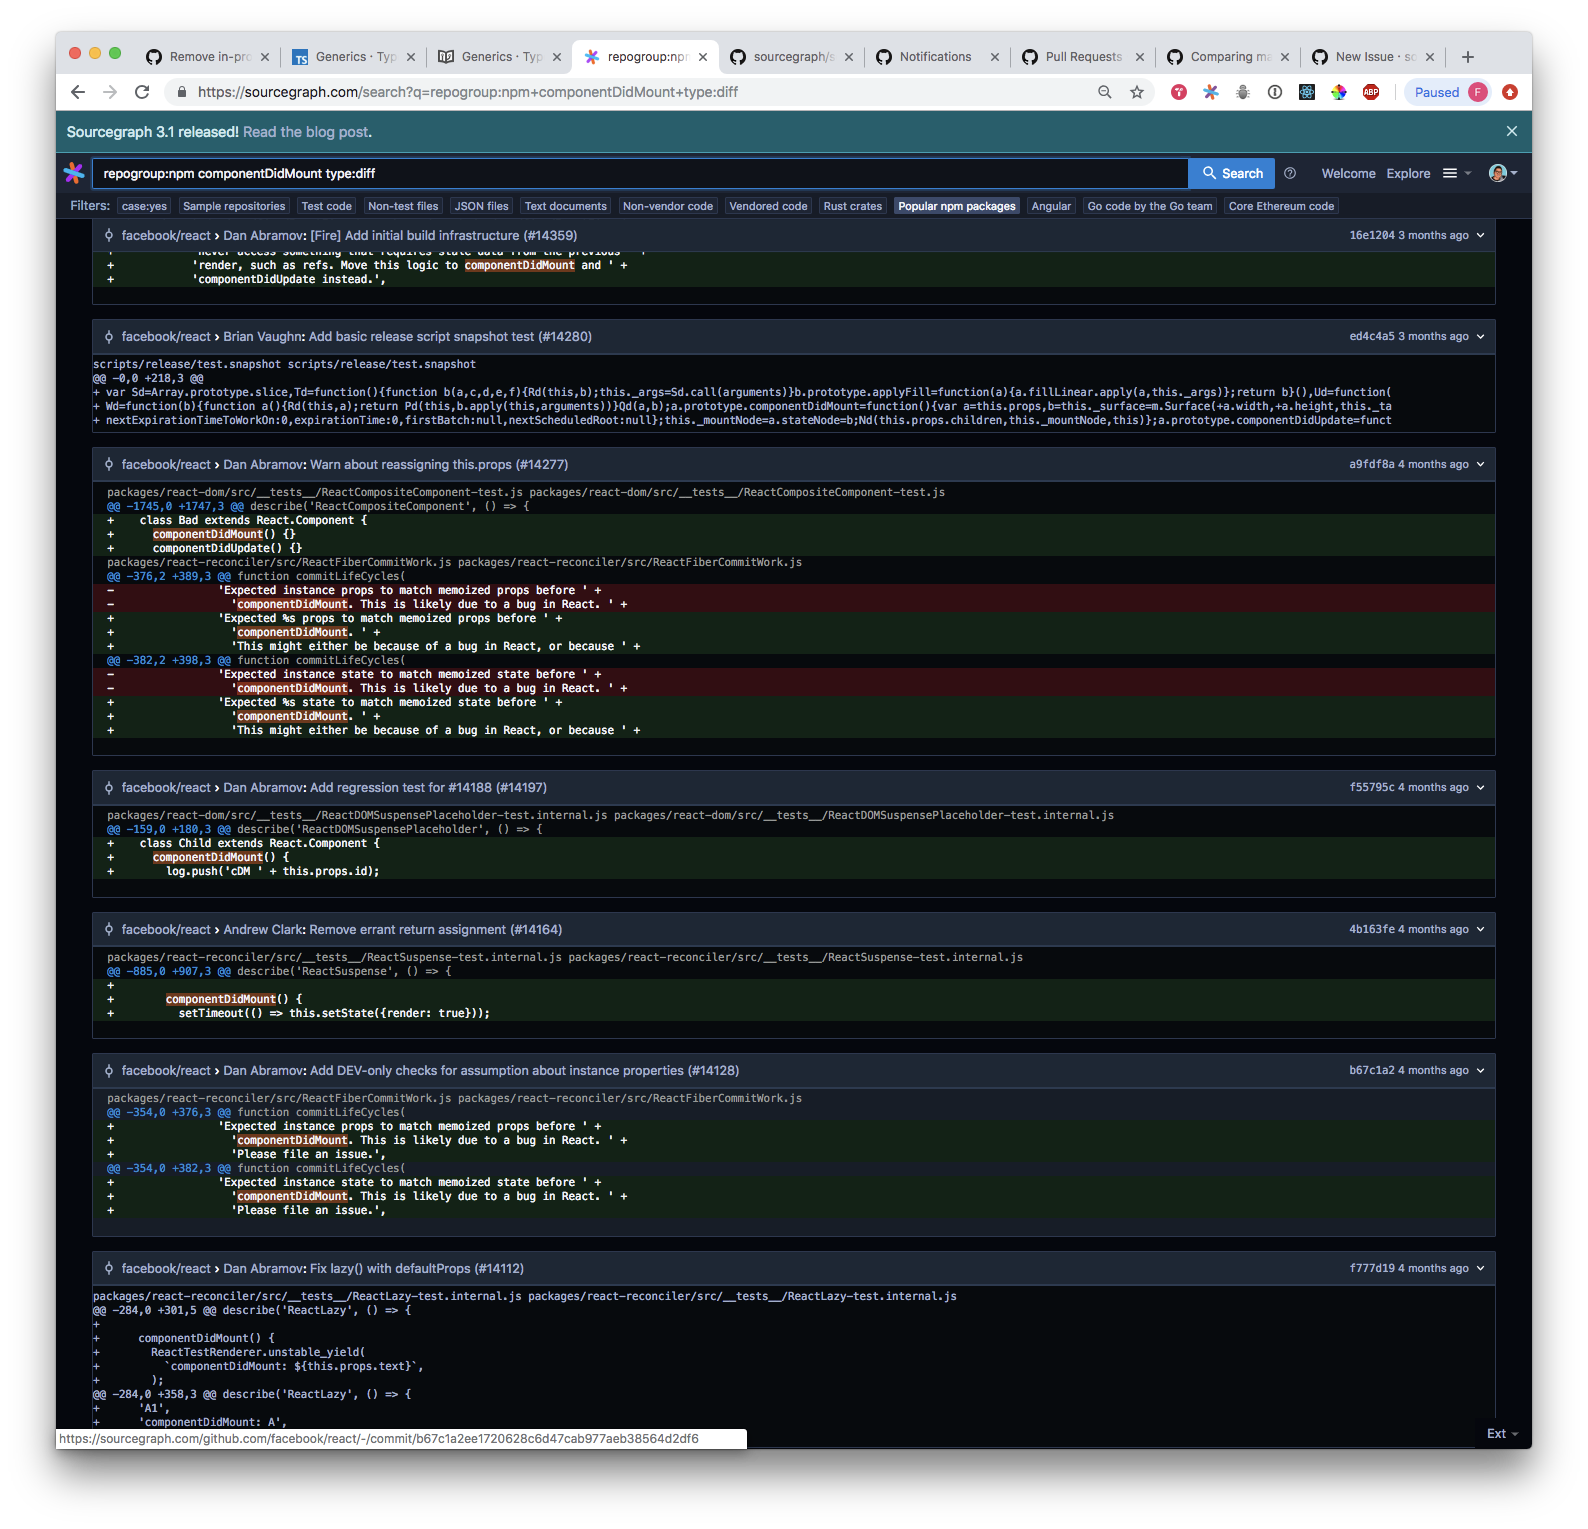1588x1529 pixels.
Task: Collapse the f55795c commit result
Action: [1480, 787]
